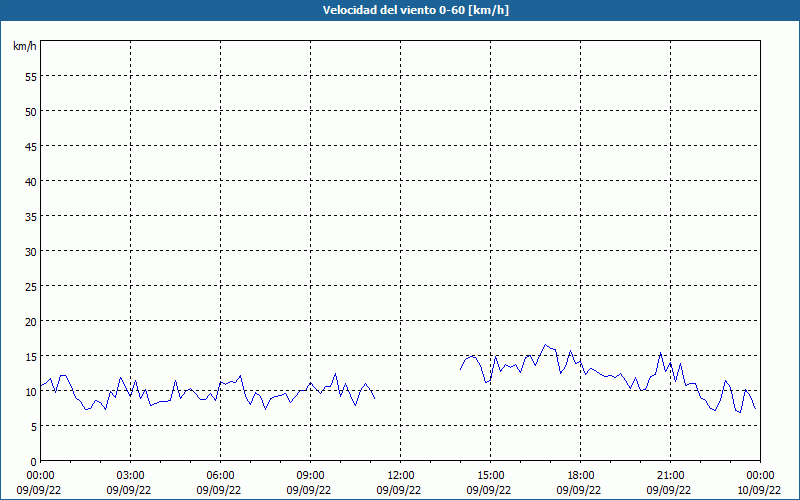
Task: Click the y-axis value 50
Action: click(x=31, y=111)
